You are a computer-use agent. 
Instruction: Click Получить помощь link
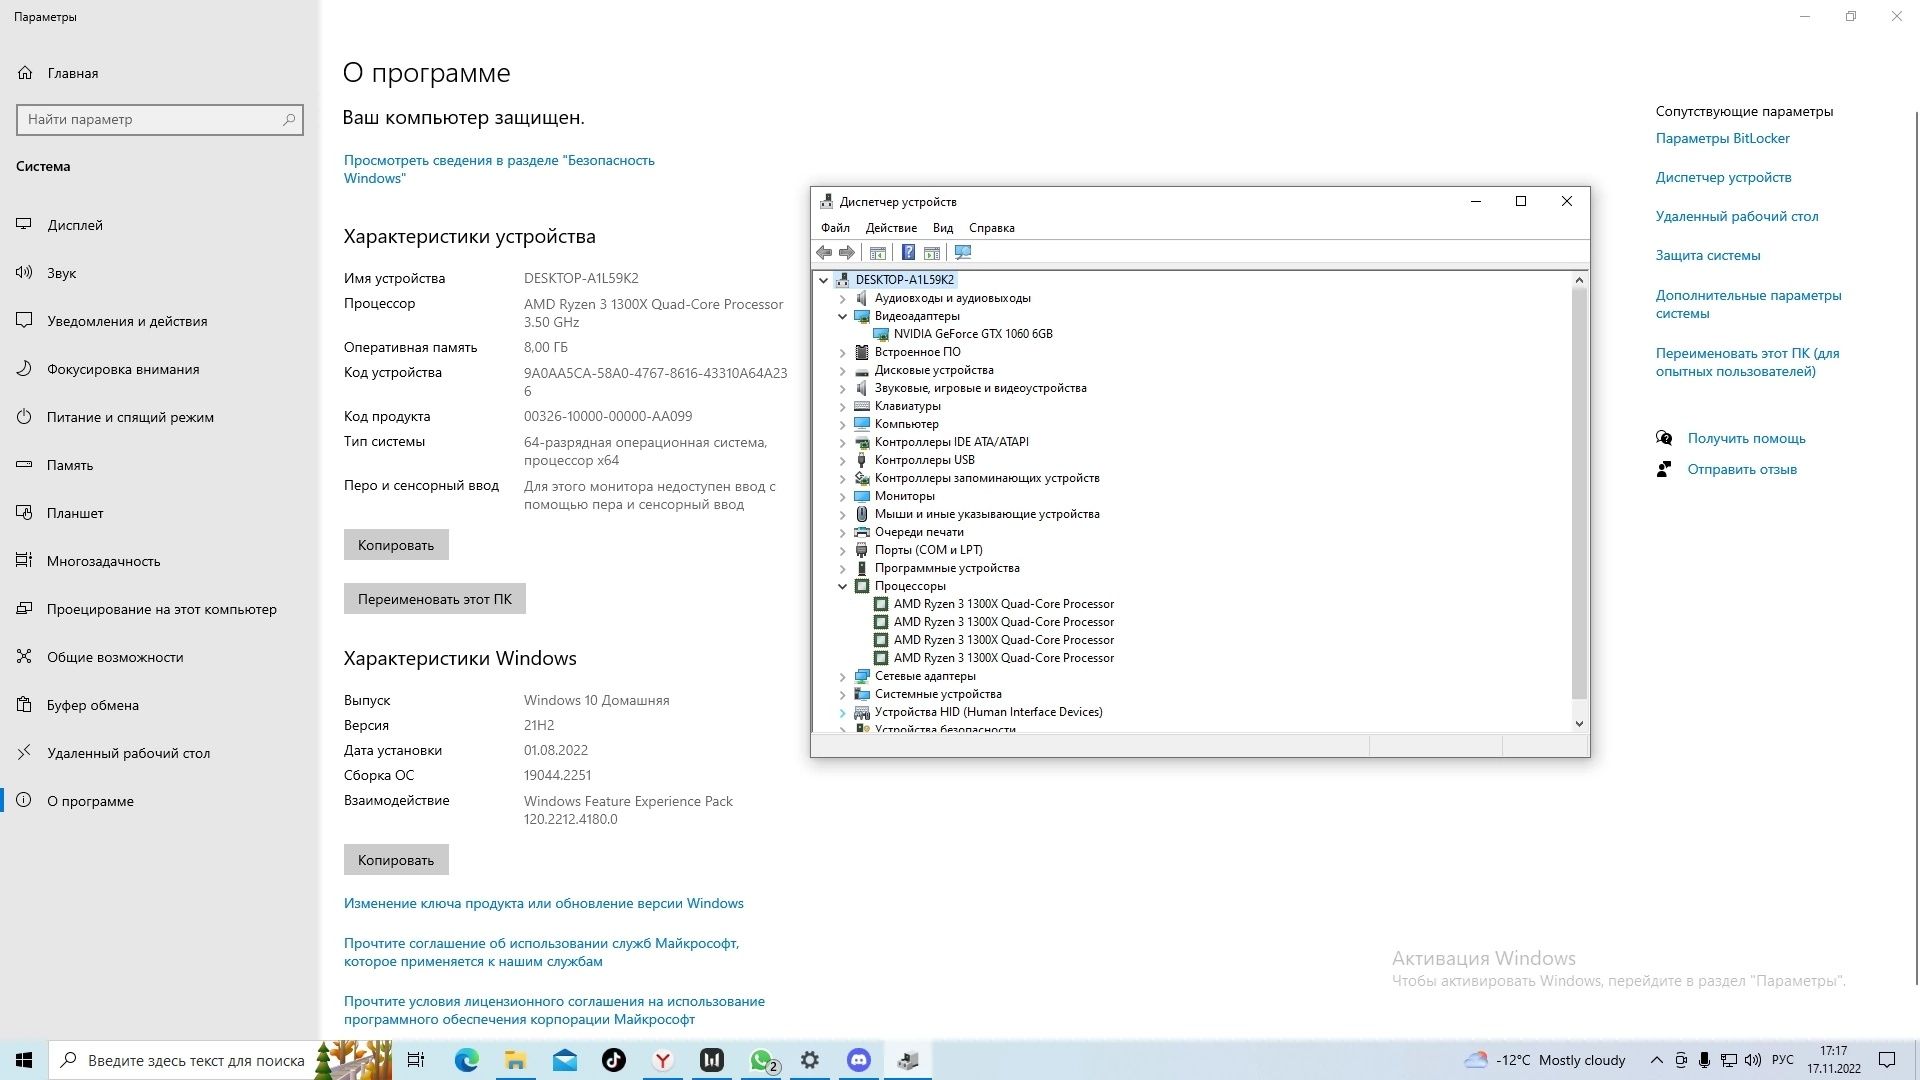1746,438
